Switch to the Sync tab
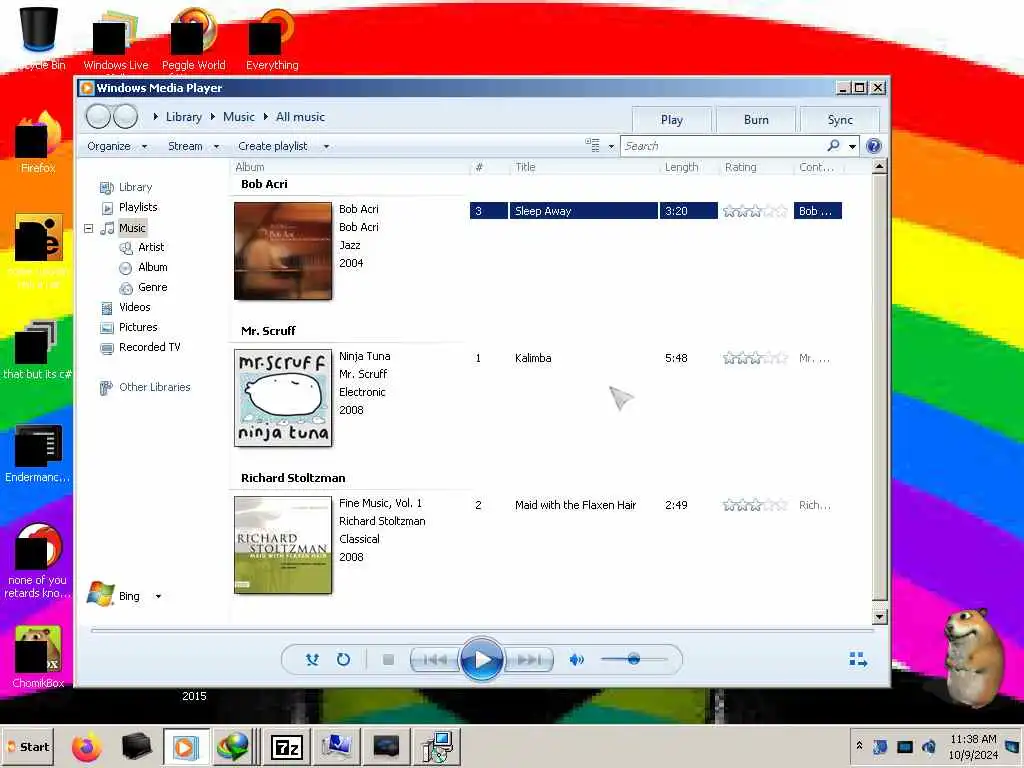 point(840,120)
